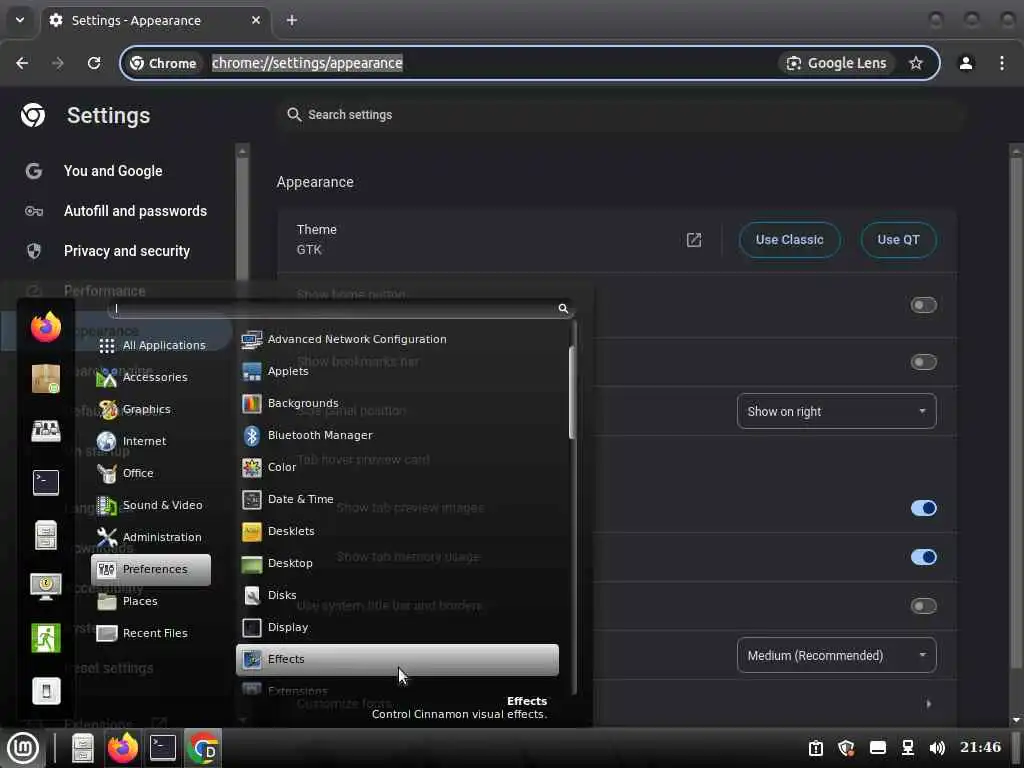Open the network connection tray icon

point(908,748)
